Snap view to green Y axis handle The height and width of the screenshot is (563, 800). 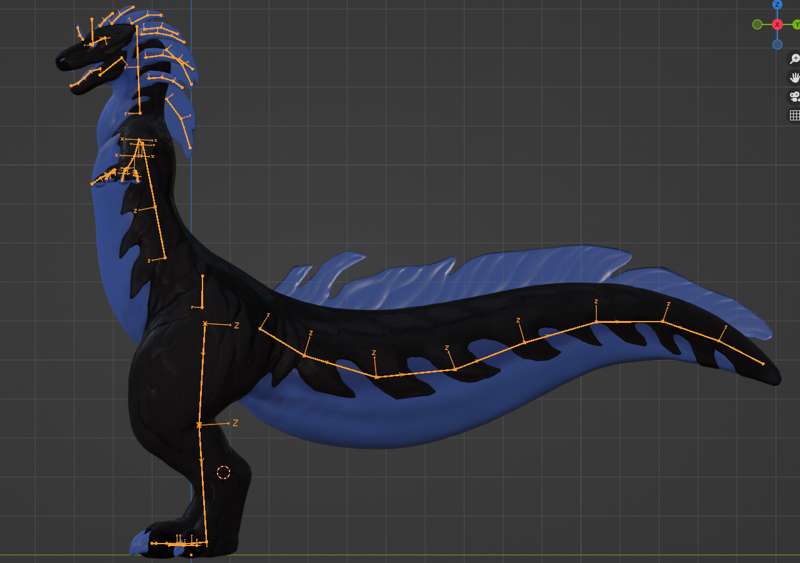pyautogui.click(x=796, y=25)
